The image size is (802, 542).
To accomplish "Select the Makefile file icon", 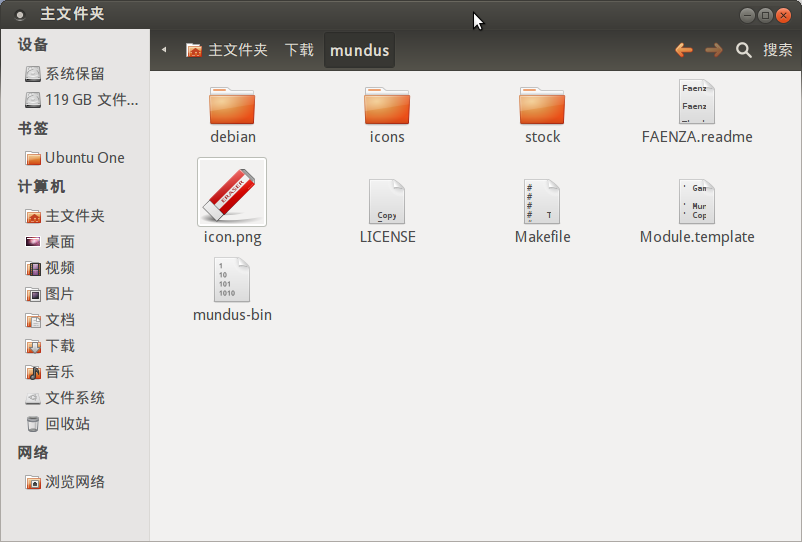I will pyautogui.click(x=542, y=201).
